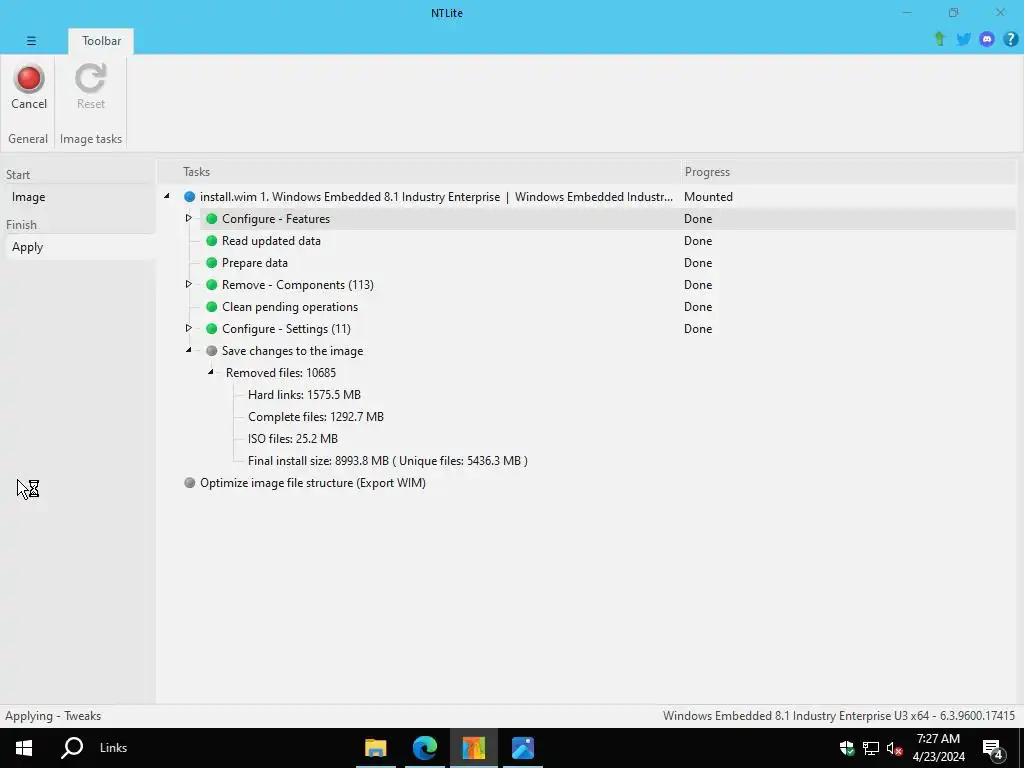Collapse the Save changes to the image node
This screenshot has width=1024, height=768.
point(189,350)
